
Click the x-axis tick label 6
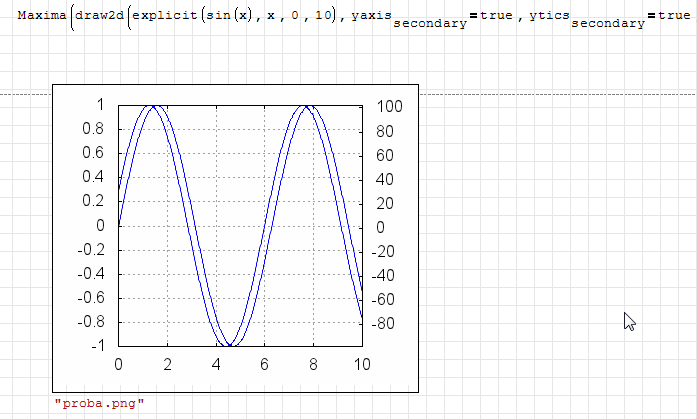(264, 364)
